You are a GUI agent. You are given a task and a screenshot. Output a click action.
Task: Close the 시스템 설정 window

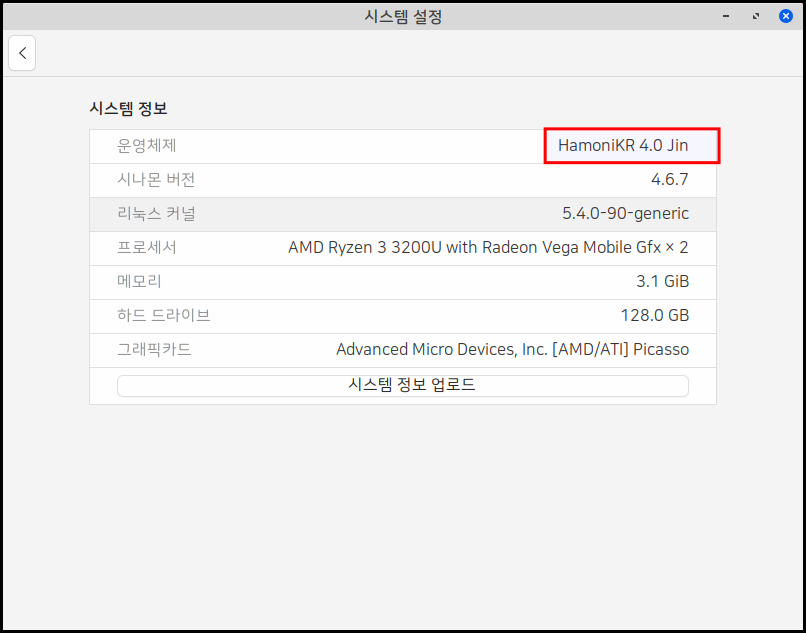pyautogui.click(x=785, y=16)
